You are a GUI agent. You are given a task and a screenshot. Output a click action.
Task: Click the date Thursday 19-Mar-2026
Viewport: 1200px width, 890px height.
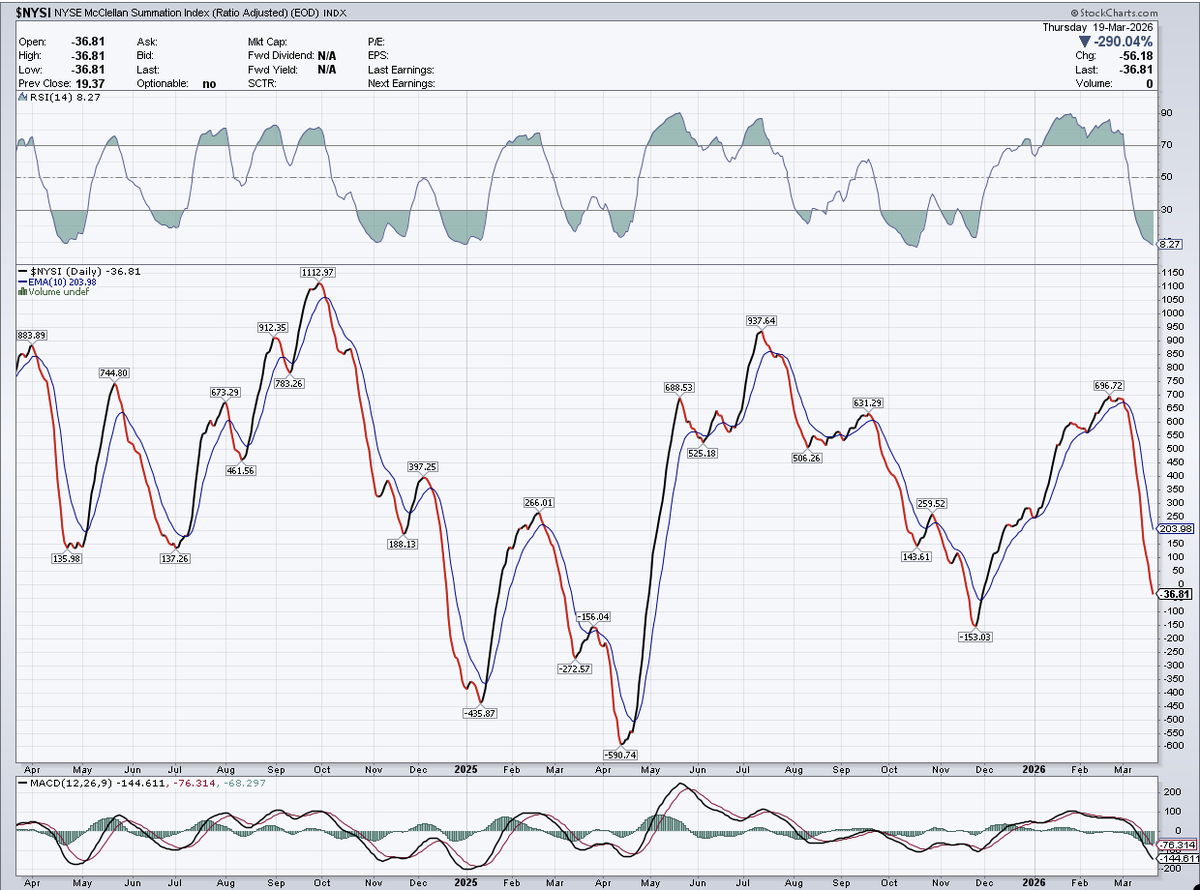point(1097,28)
